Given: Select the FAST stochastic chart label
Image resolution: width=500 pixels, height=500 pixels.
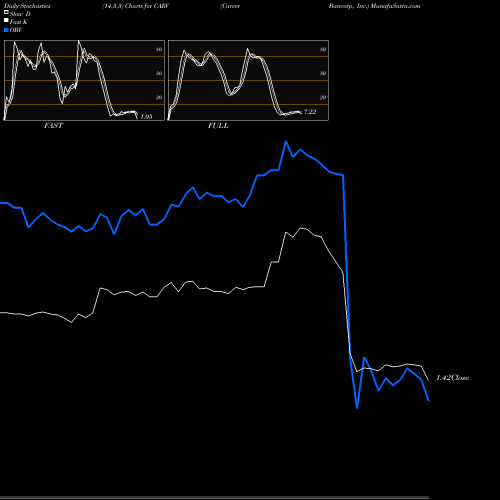Looking at the screenshot, I should click(53, 126).
